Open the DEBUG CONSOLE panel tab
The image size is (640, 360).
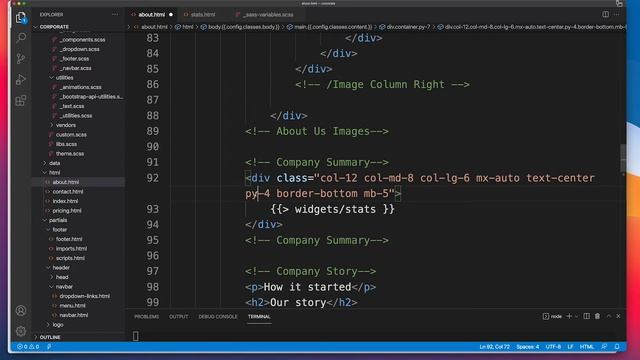218,317
